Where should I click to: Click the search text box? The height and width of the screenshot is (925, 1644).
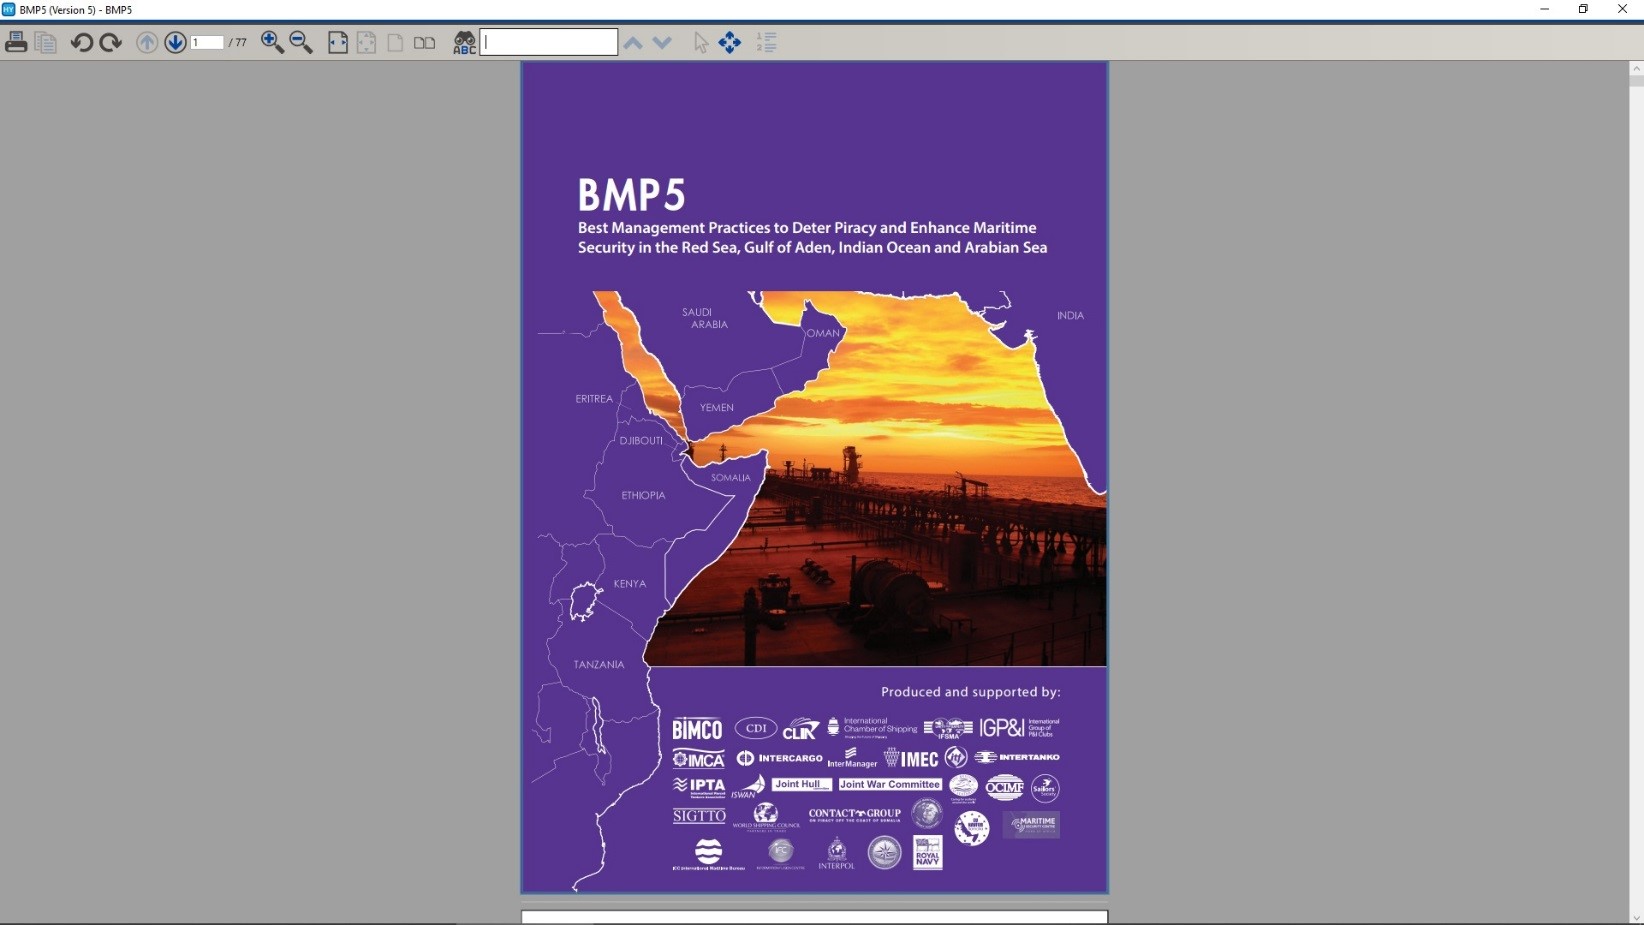[549, 42]
